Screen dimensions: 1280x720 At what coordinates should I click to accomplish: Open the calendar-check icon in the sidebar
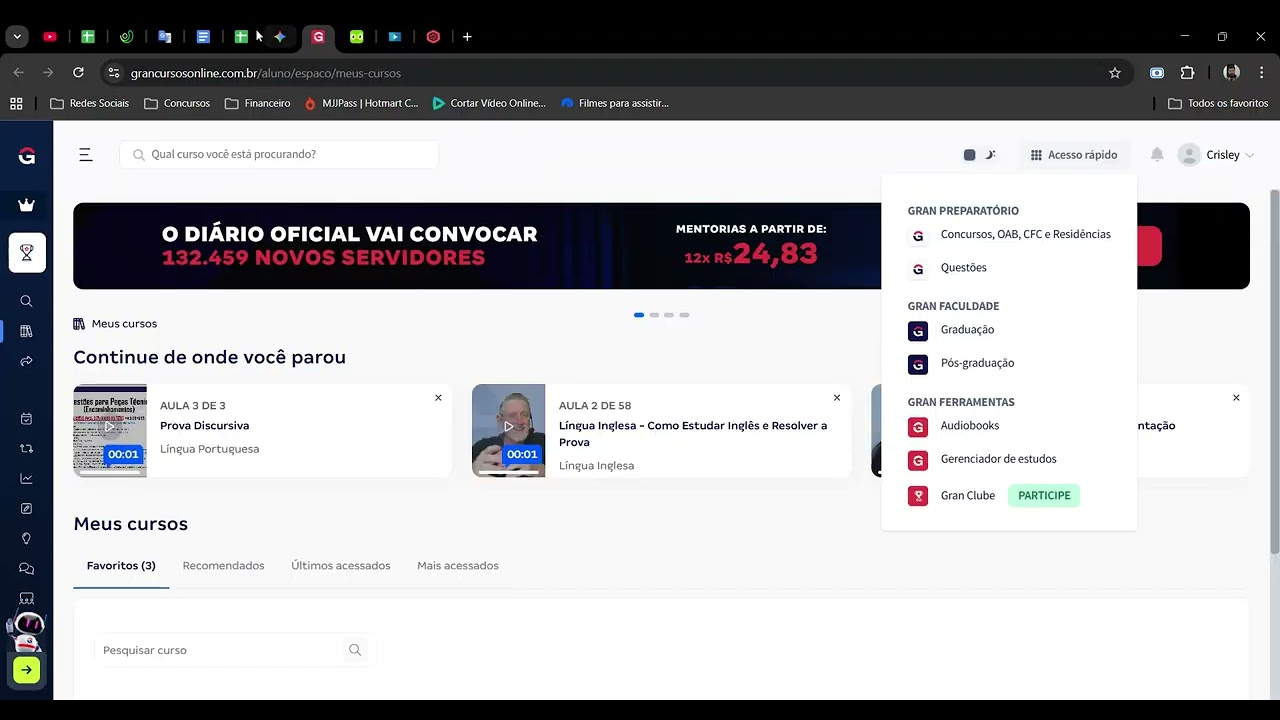click(x=27, y=419)
